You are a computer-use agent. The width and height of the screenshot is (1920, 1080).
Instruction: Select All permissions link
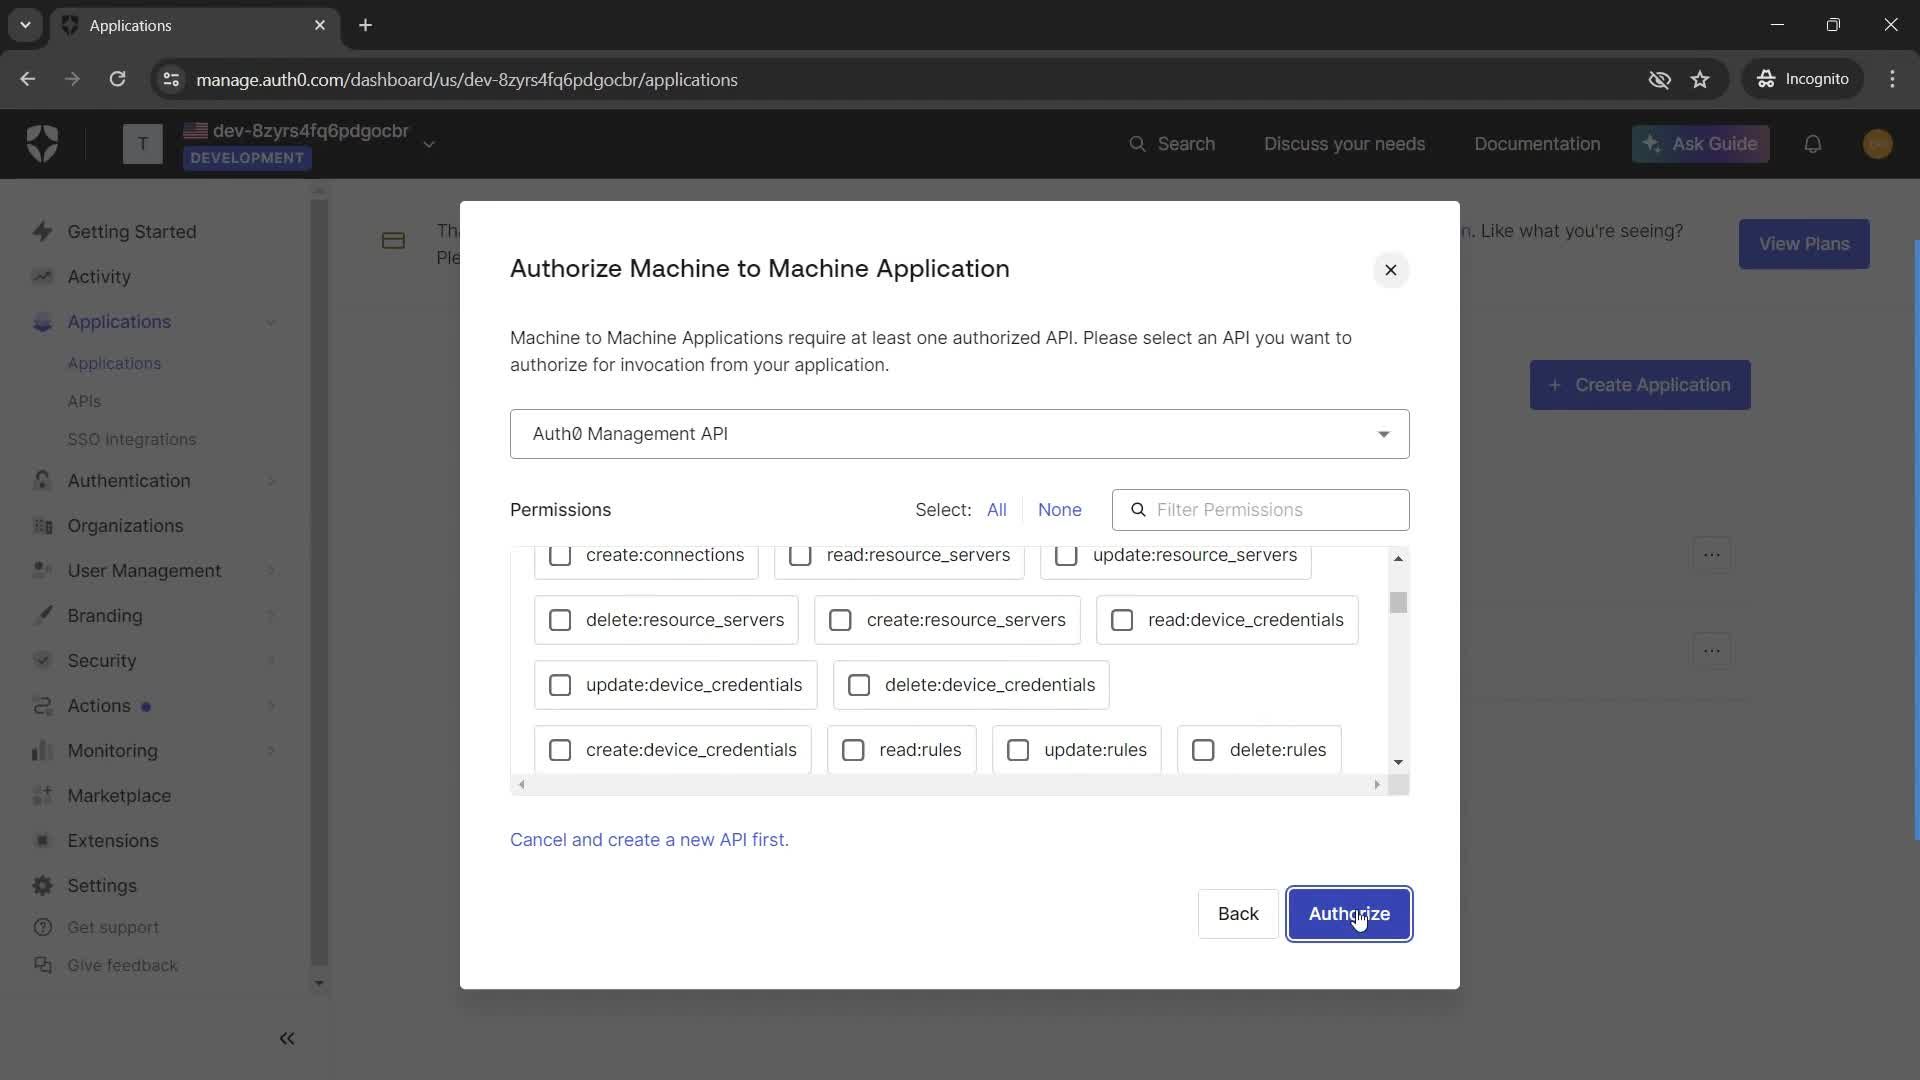coord(996,510)
